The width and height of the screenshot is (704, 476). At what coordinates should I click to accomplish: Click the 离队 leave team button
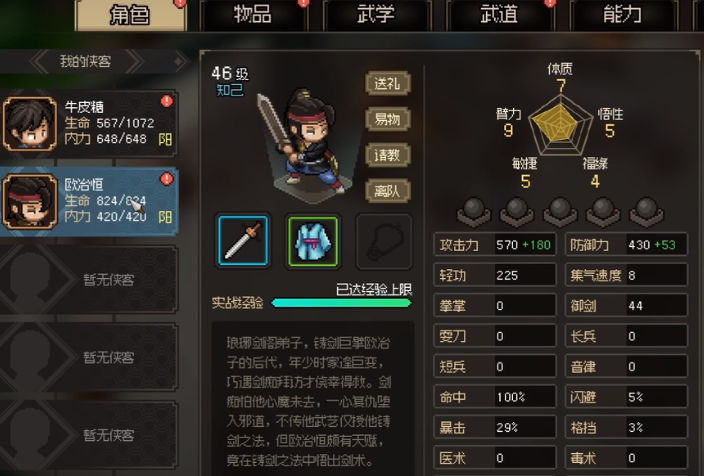(387, 191)
